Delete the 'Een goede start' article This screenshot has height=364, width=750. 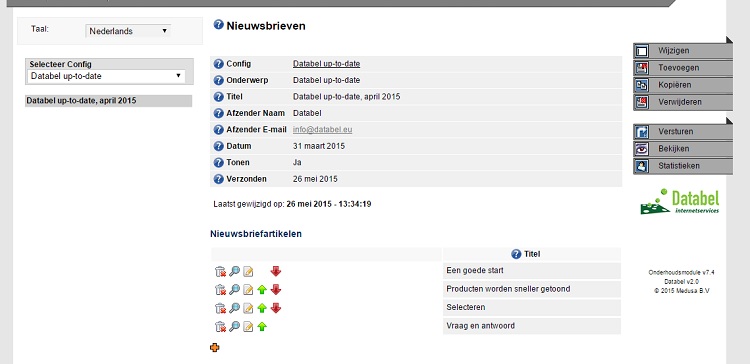220,272
